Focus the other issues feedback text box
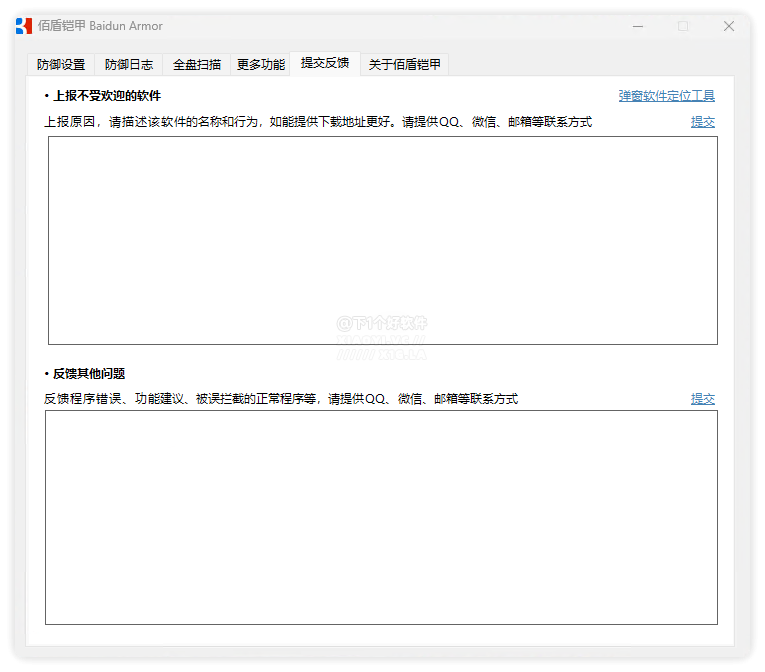This screenshot has width=765, height=672. point(381,517)
